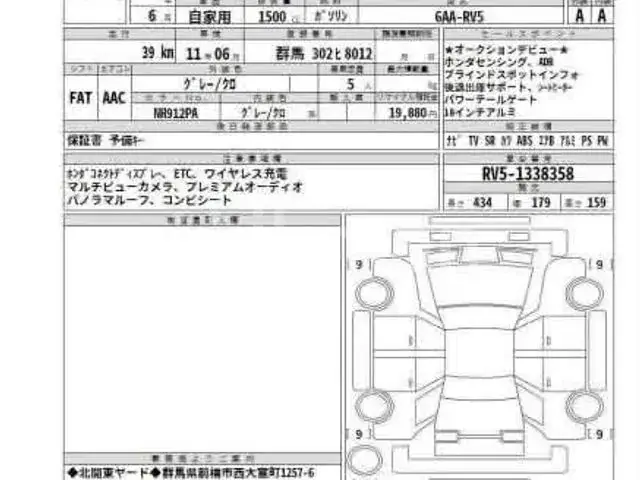This screenshot has width=640, height=480.
Task: Click the height dimension 159
Action: (x=596, y=202)
